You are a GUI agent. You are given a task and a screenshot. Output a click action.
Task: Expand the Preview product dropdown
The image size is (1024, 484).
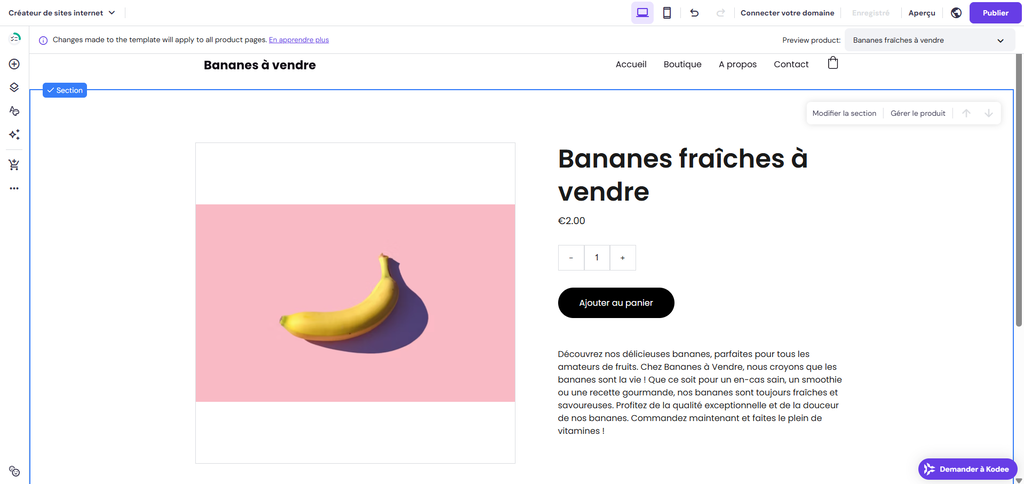pyautogui.click(x=927, y=40)
